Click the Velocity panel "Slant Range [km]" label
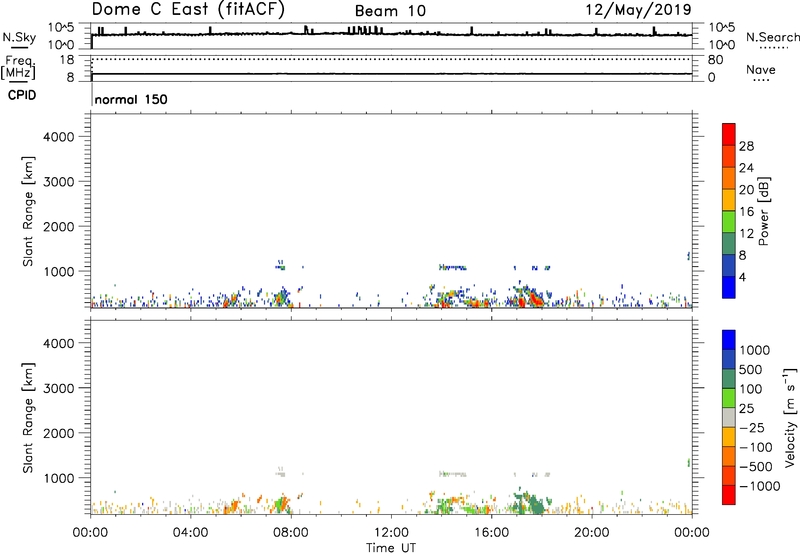Image resolution: width=800 pixels, height=554 pixels. 28,417
